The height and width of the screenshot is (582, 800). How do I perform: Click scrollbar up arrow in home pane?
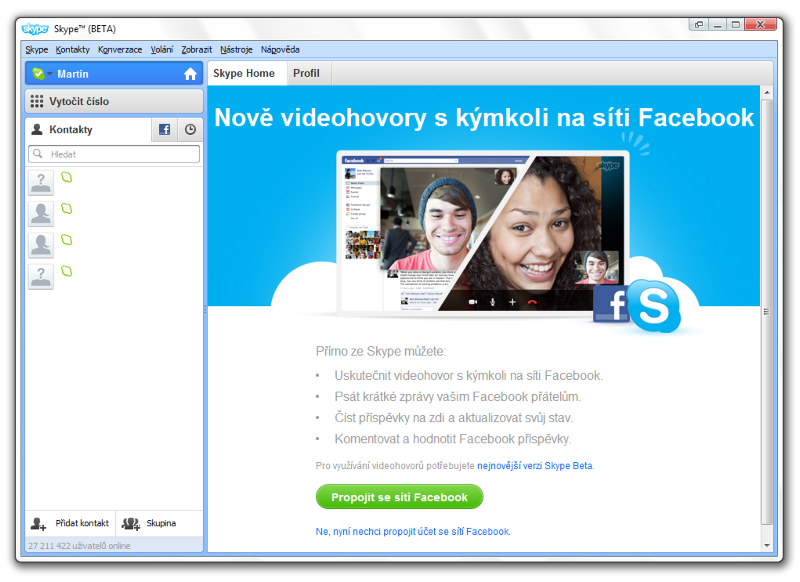pyautogui.click(x=766, y=92)
